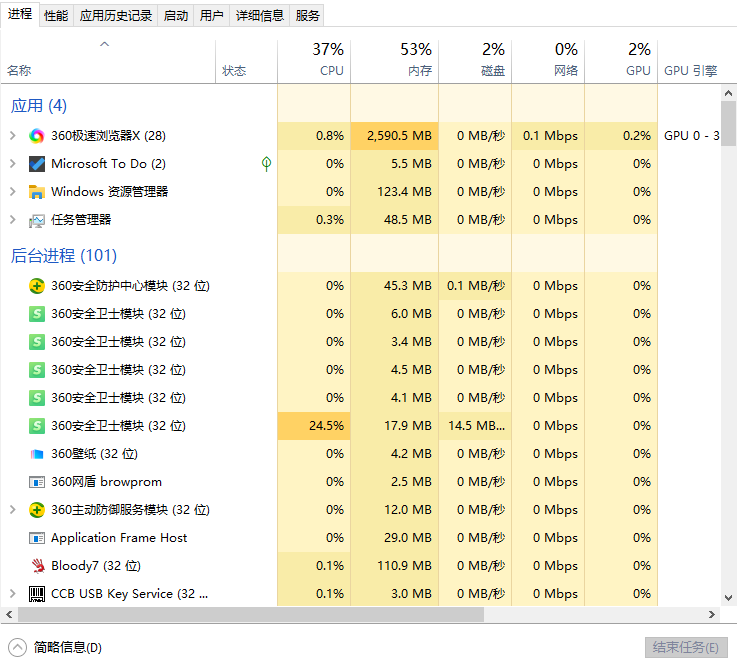Click the 简略信息(D) link
Screen dimensions: 737x672
[68, 648]
